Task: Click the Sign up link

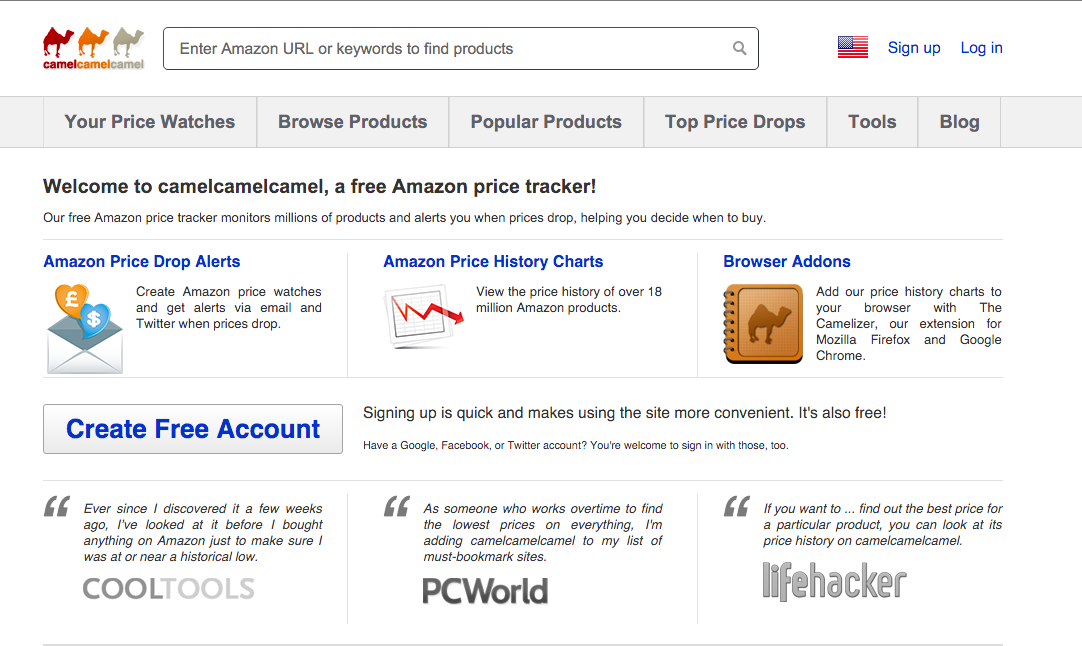Action: click(913, 47)
